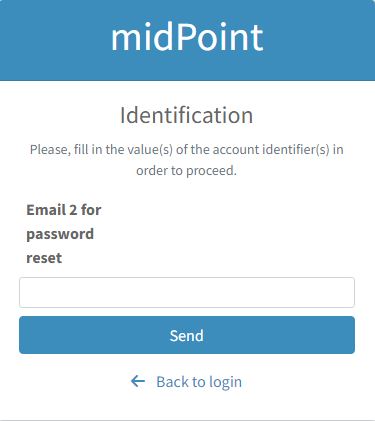This screenshot has height=421, width=375.
Task: Click the word 'password' in the field label
Action: pyautogui.click(x=60, y=234)
